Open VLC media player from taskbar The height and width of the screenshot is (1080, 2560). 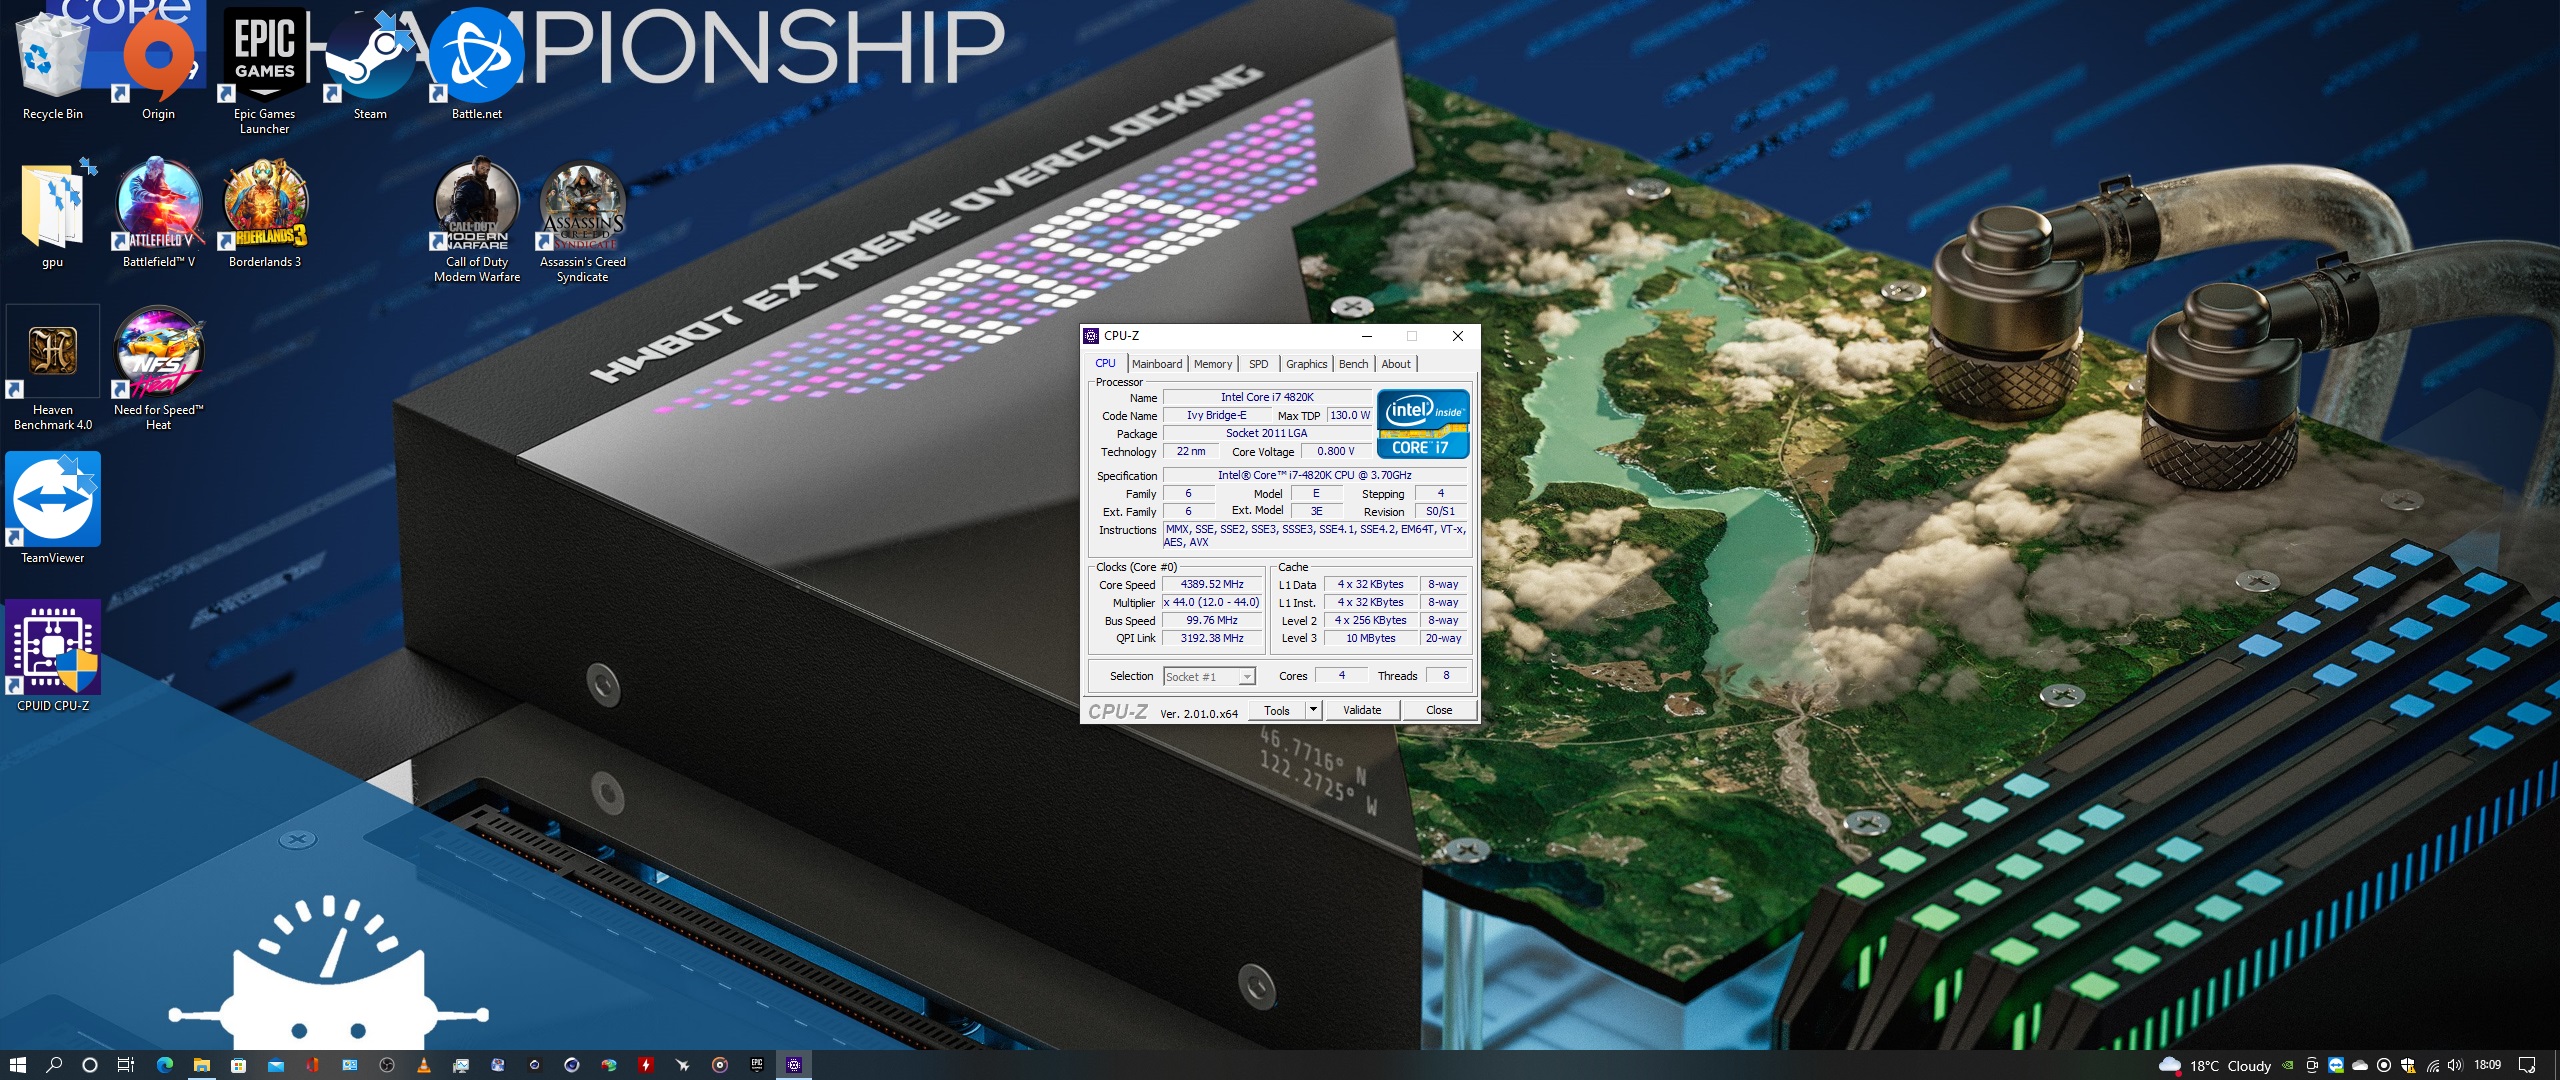coord(424,1065)
